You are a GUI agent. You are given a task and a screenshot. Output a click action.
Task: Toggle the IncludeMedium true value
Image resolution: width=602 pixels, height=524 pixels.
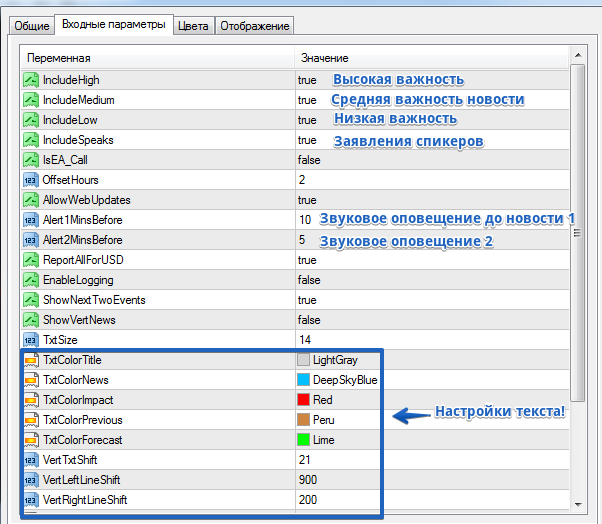coord(307,100)
